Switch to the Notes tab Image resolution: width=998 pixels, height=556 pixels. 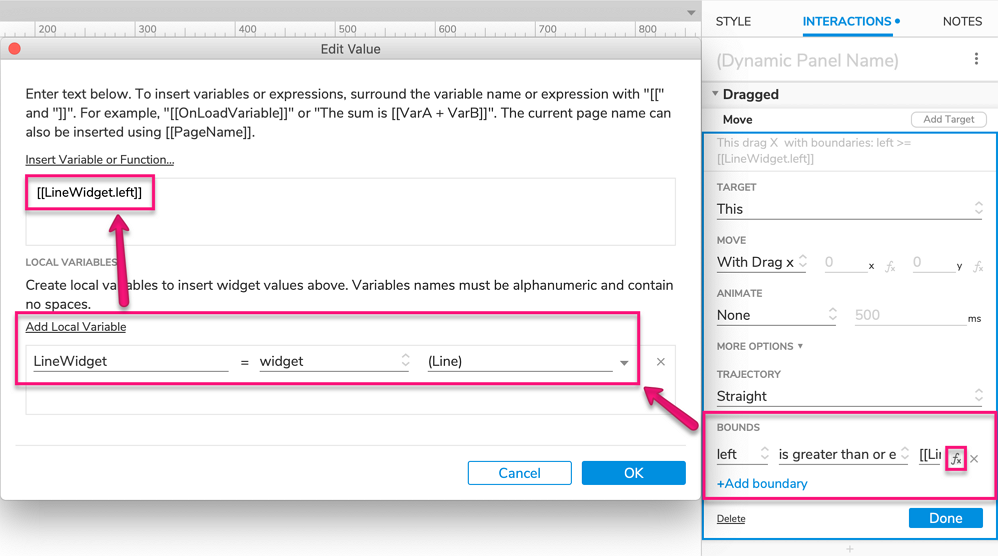click(962, 21)
